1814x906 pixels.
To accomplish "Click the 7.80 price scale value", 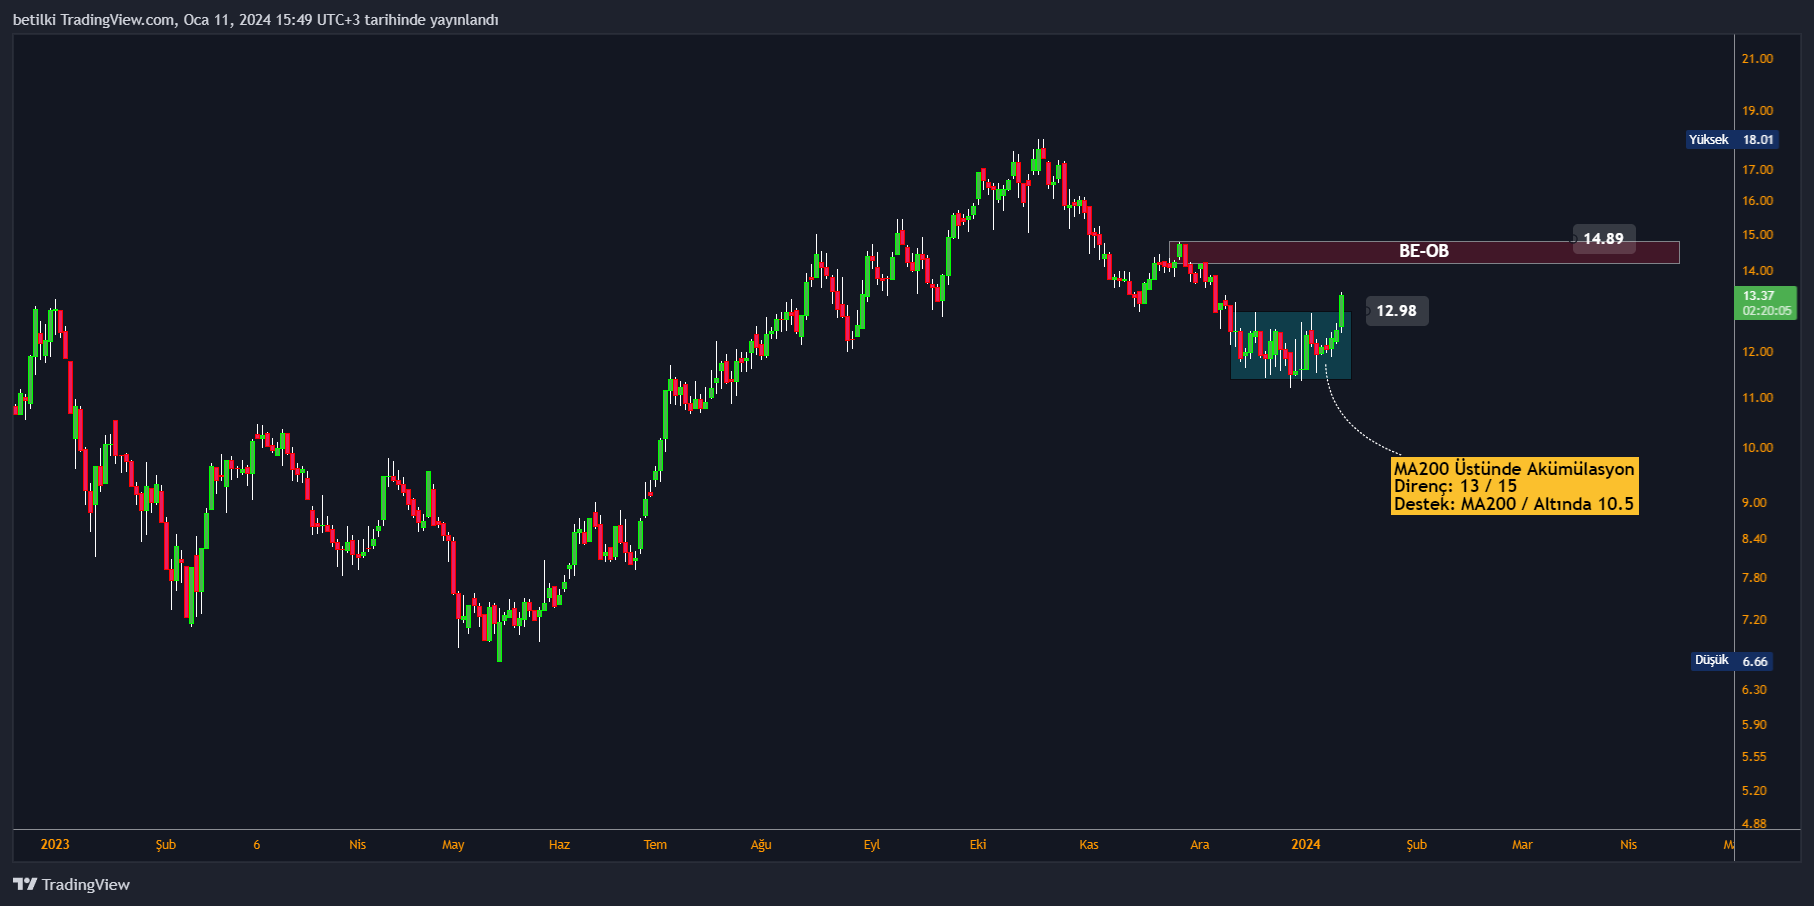I will (x=1754, y=578).
